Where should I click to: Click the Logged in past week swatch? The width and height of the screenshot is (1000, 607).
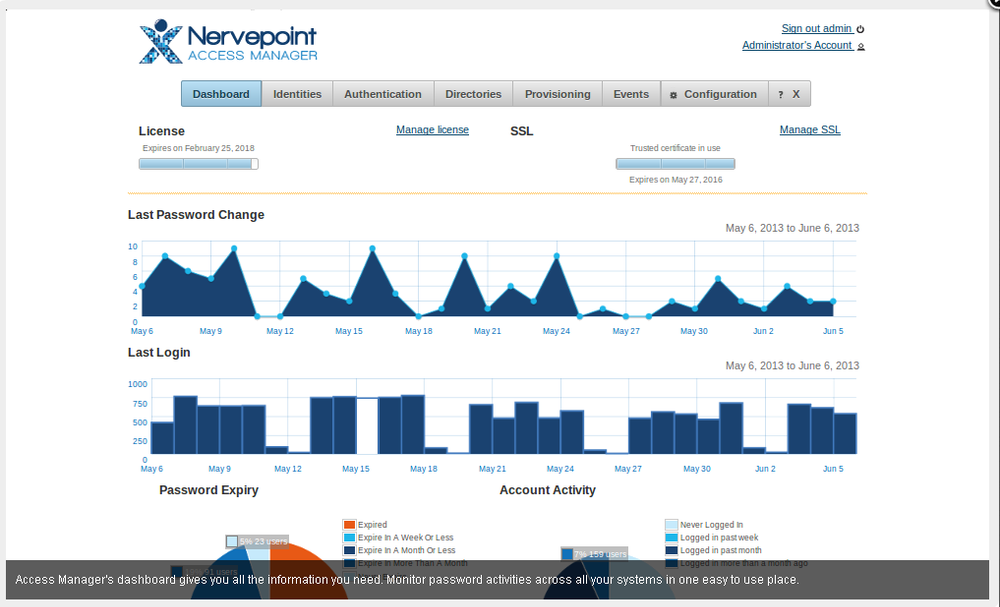click(x=672, y=538)
